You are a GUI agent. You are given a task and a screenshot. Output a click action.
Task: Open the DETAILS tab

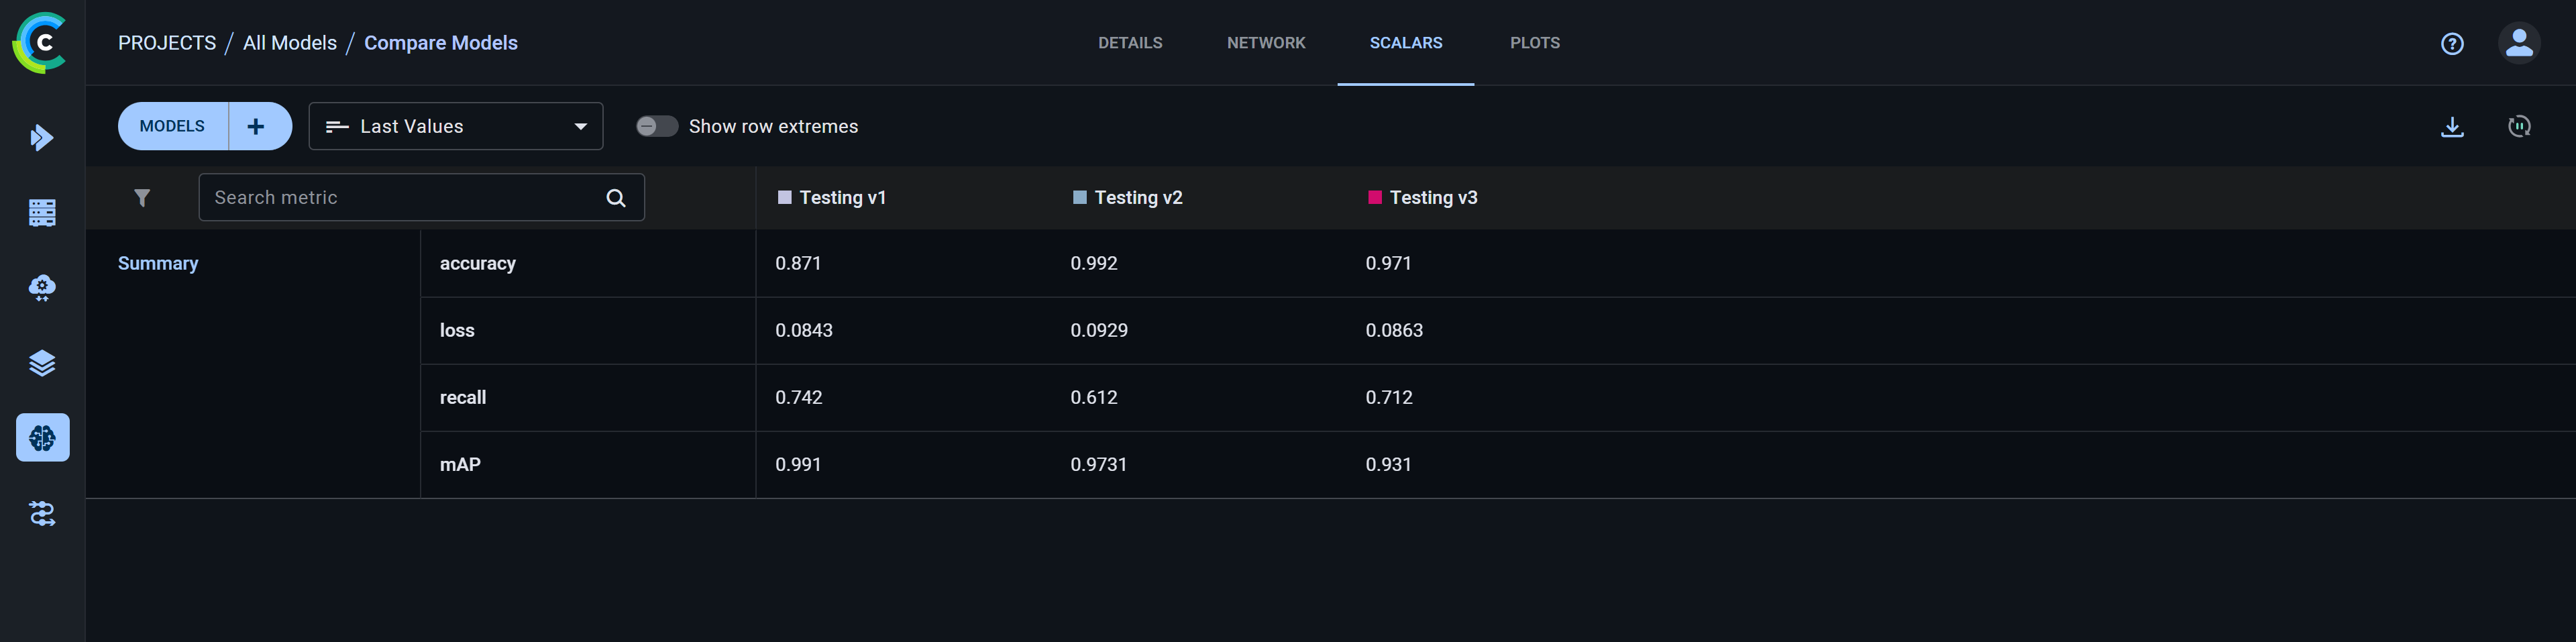click(1130, 42)
